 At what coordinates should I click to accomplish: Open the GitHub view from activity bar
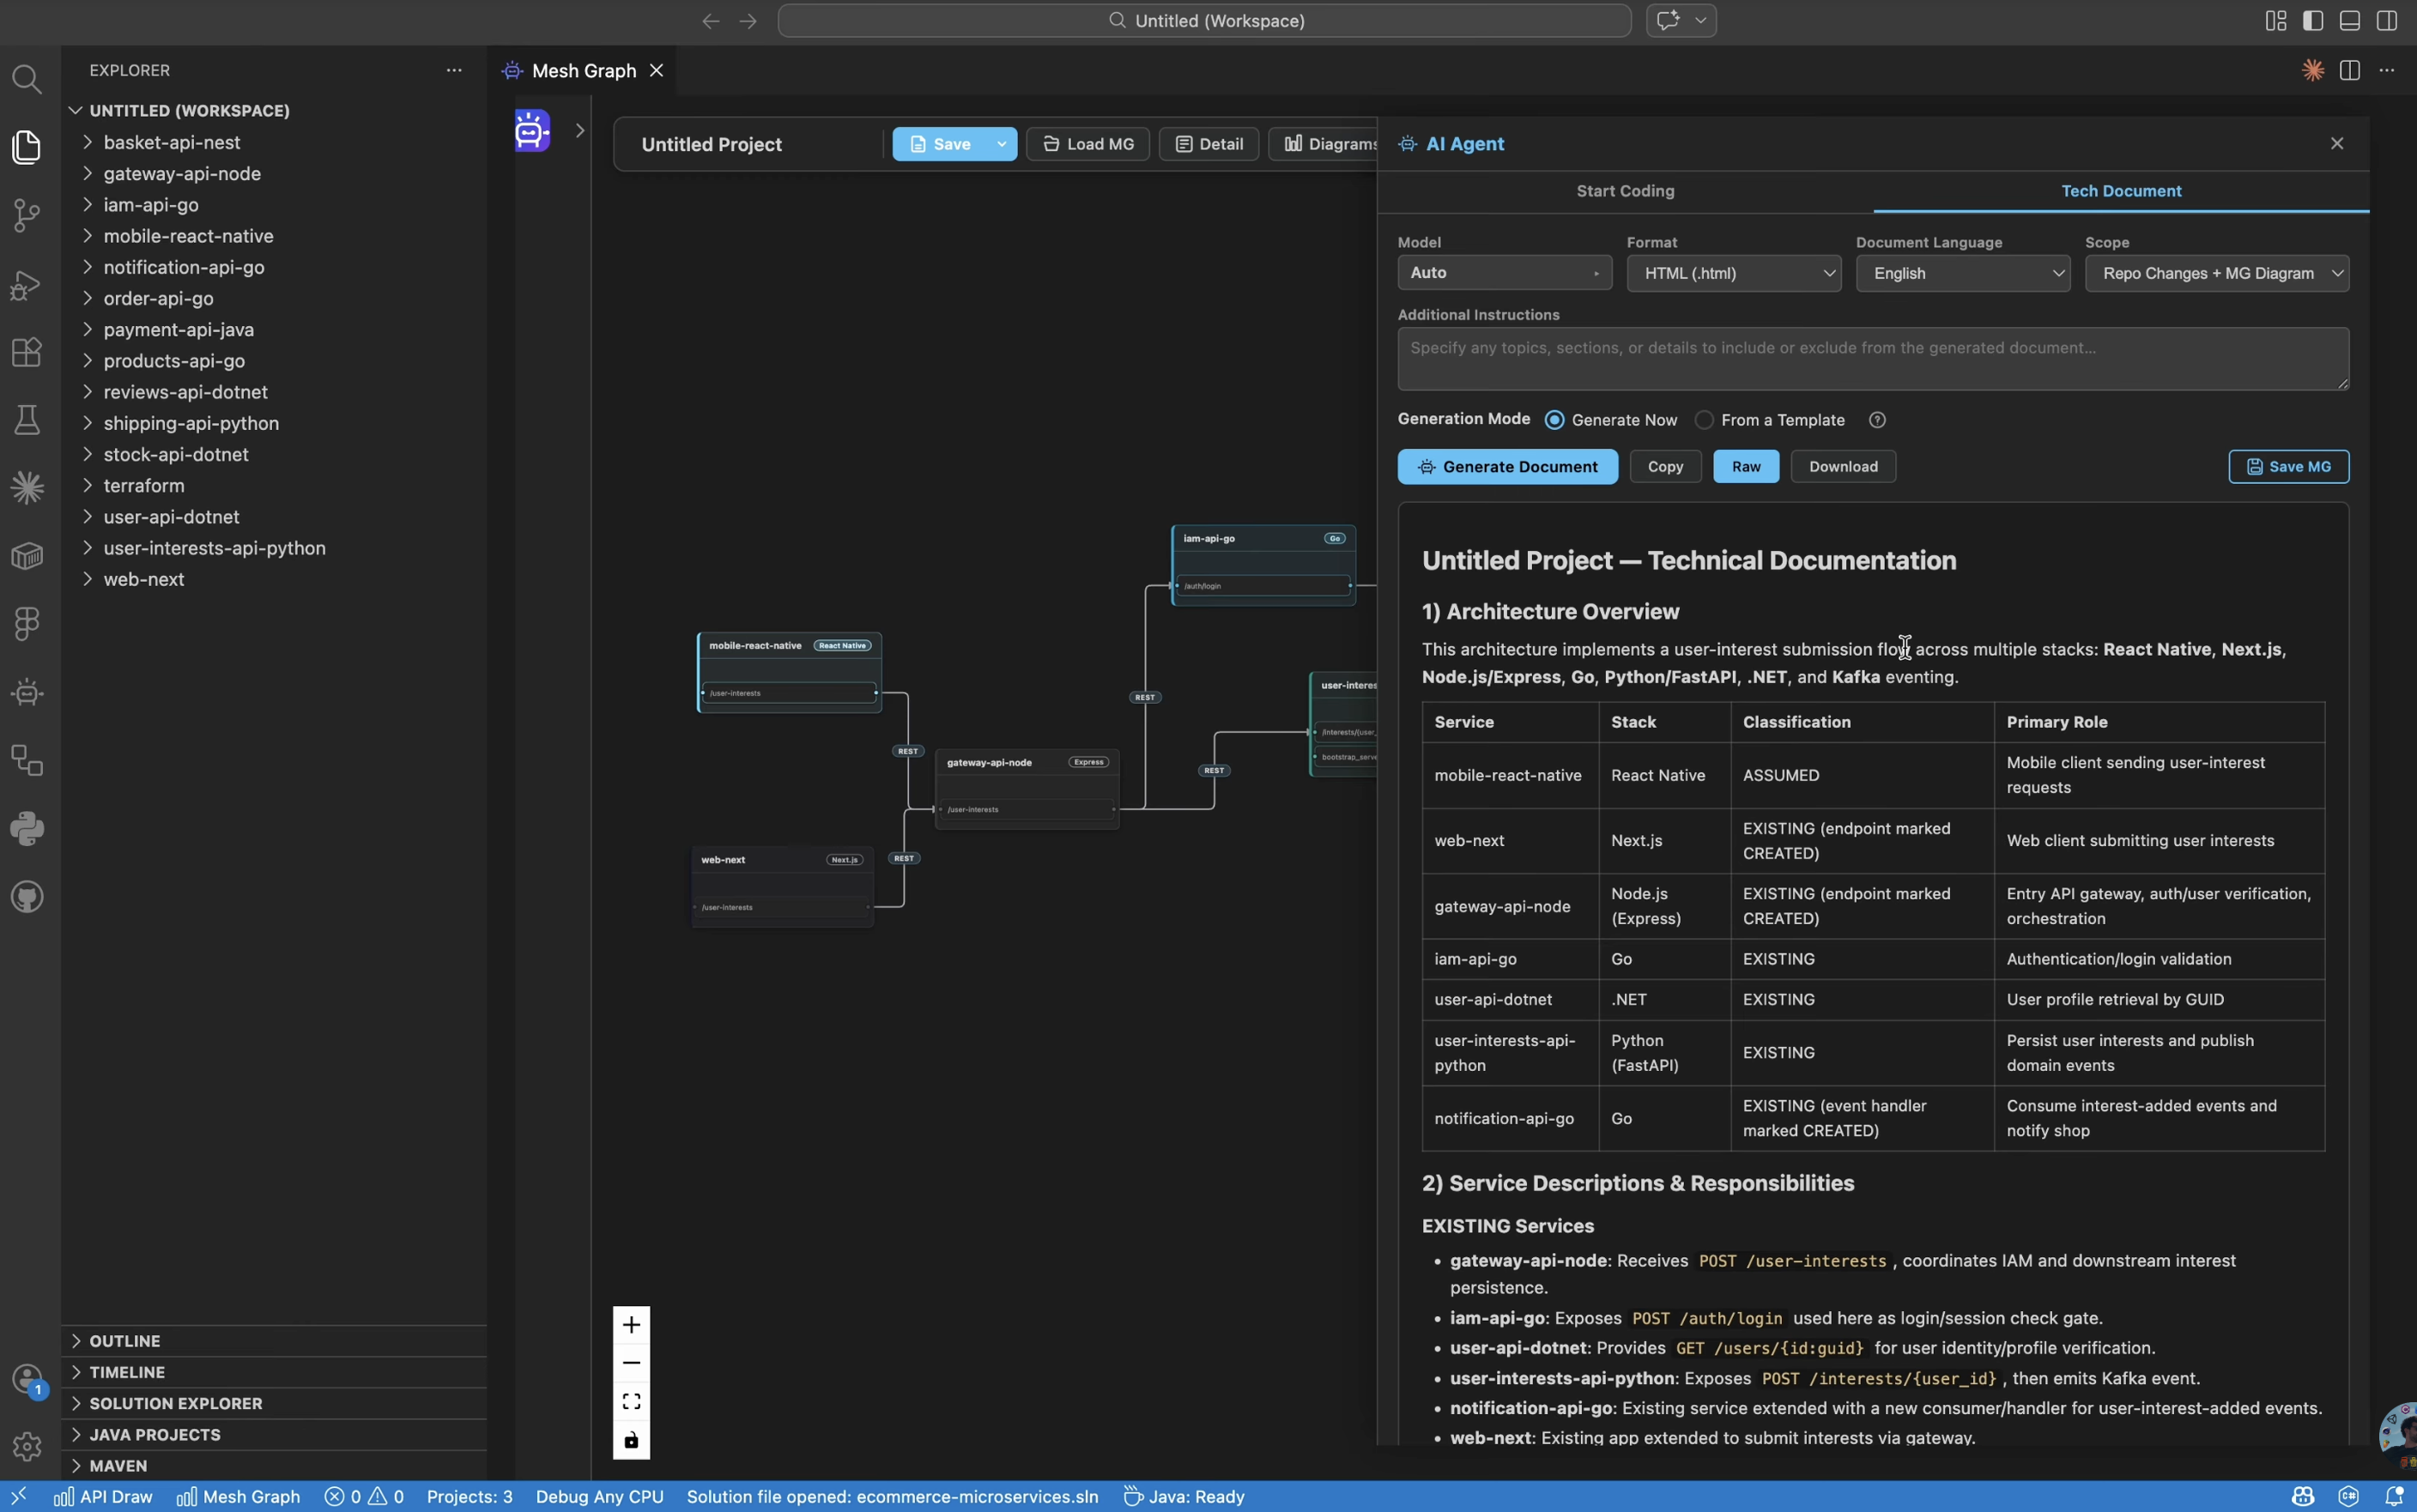[27, 897]
